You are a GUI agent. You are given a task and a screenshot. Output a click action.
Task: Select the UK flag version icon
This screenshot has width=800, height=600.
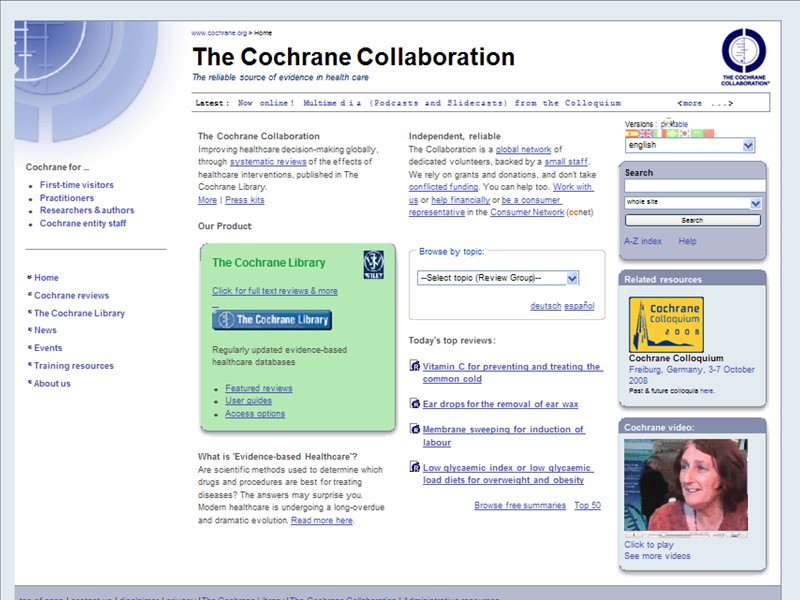[x=645, y=134]
